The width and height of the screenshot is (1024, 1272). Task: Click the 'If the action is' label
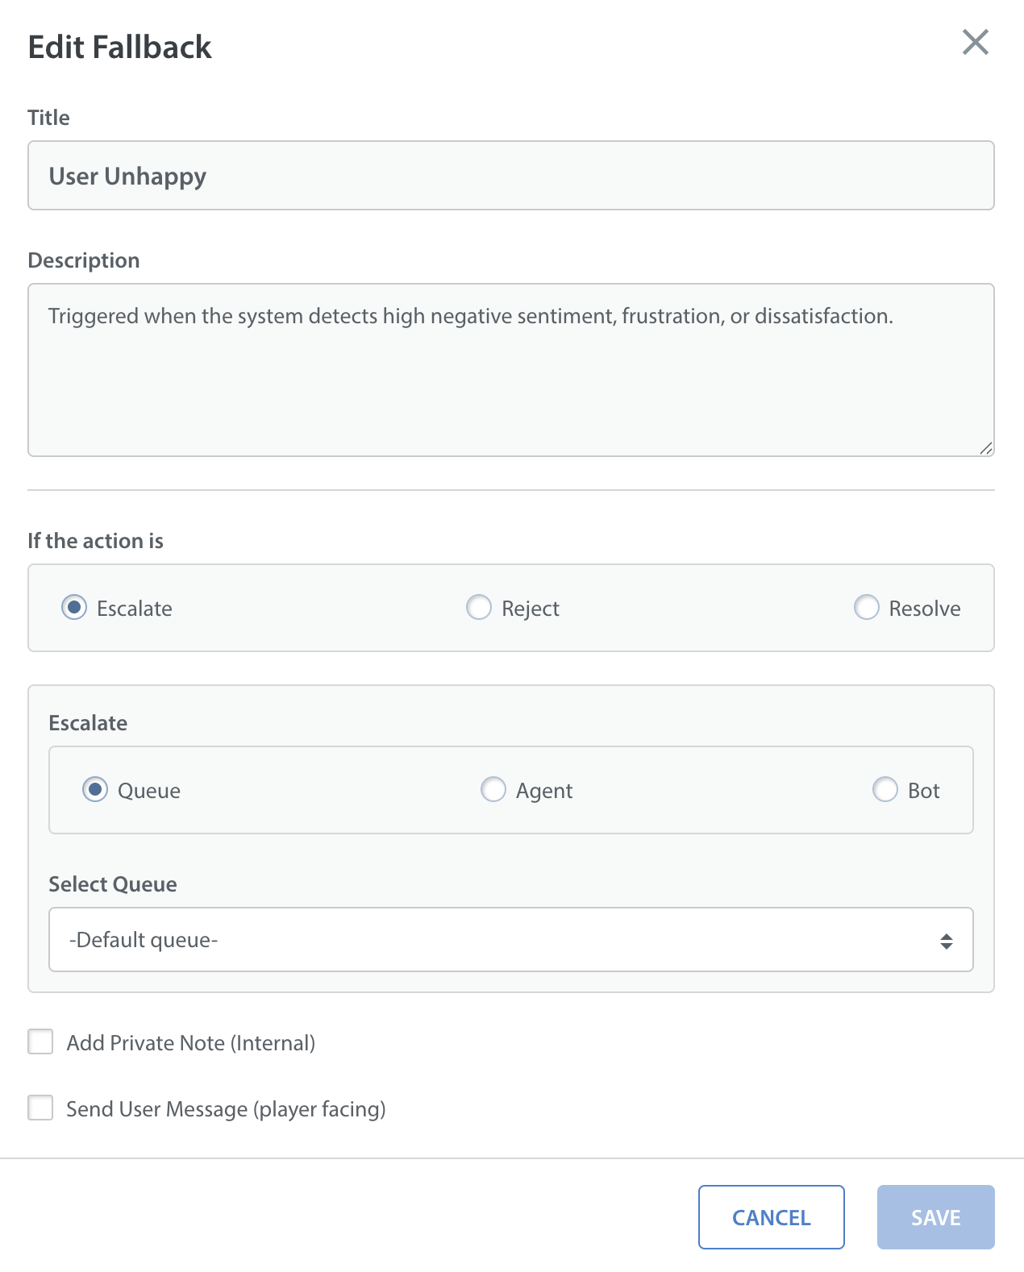coord(96,541)
